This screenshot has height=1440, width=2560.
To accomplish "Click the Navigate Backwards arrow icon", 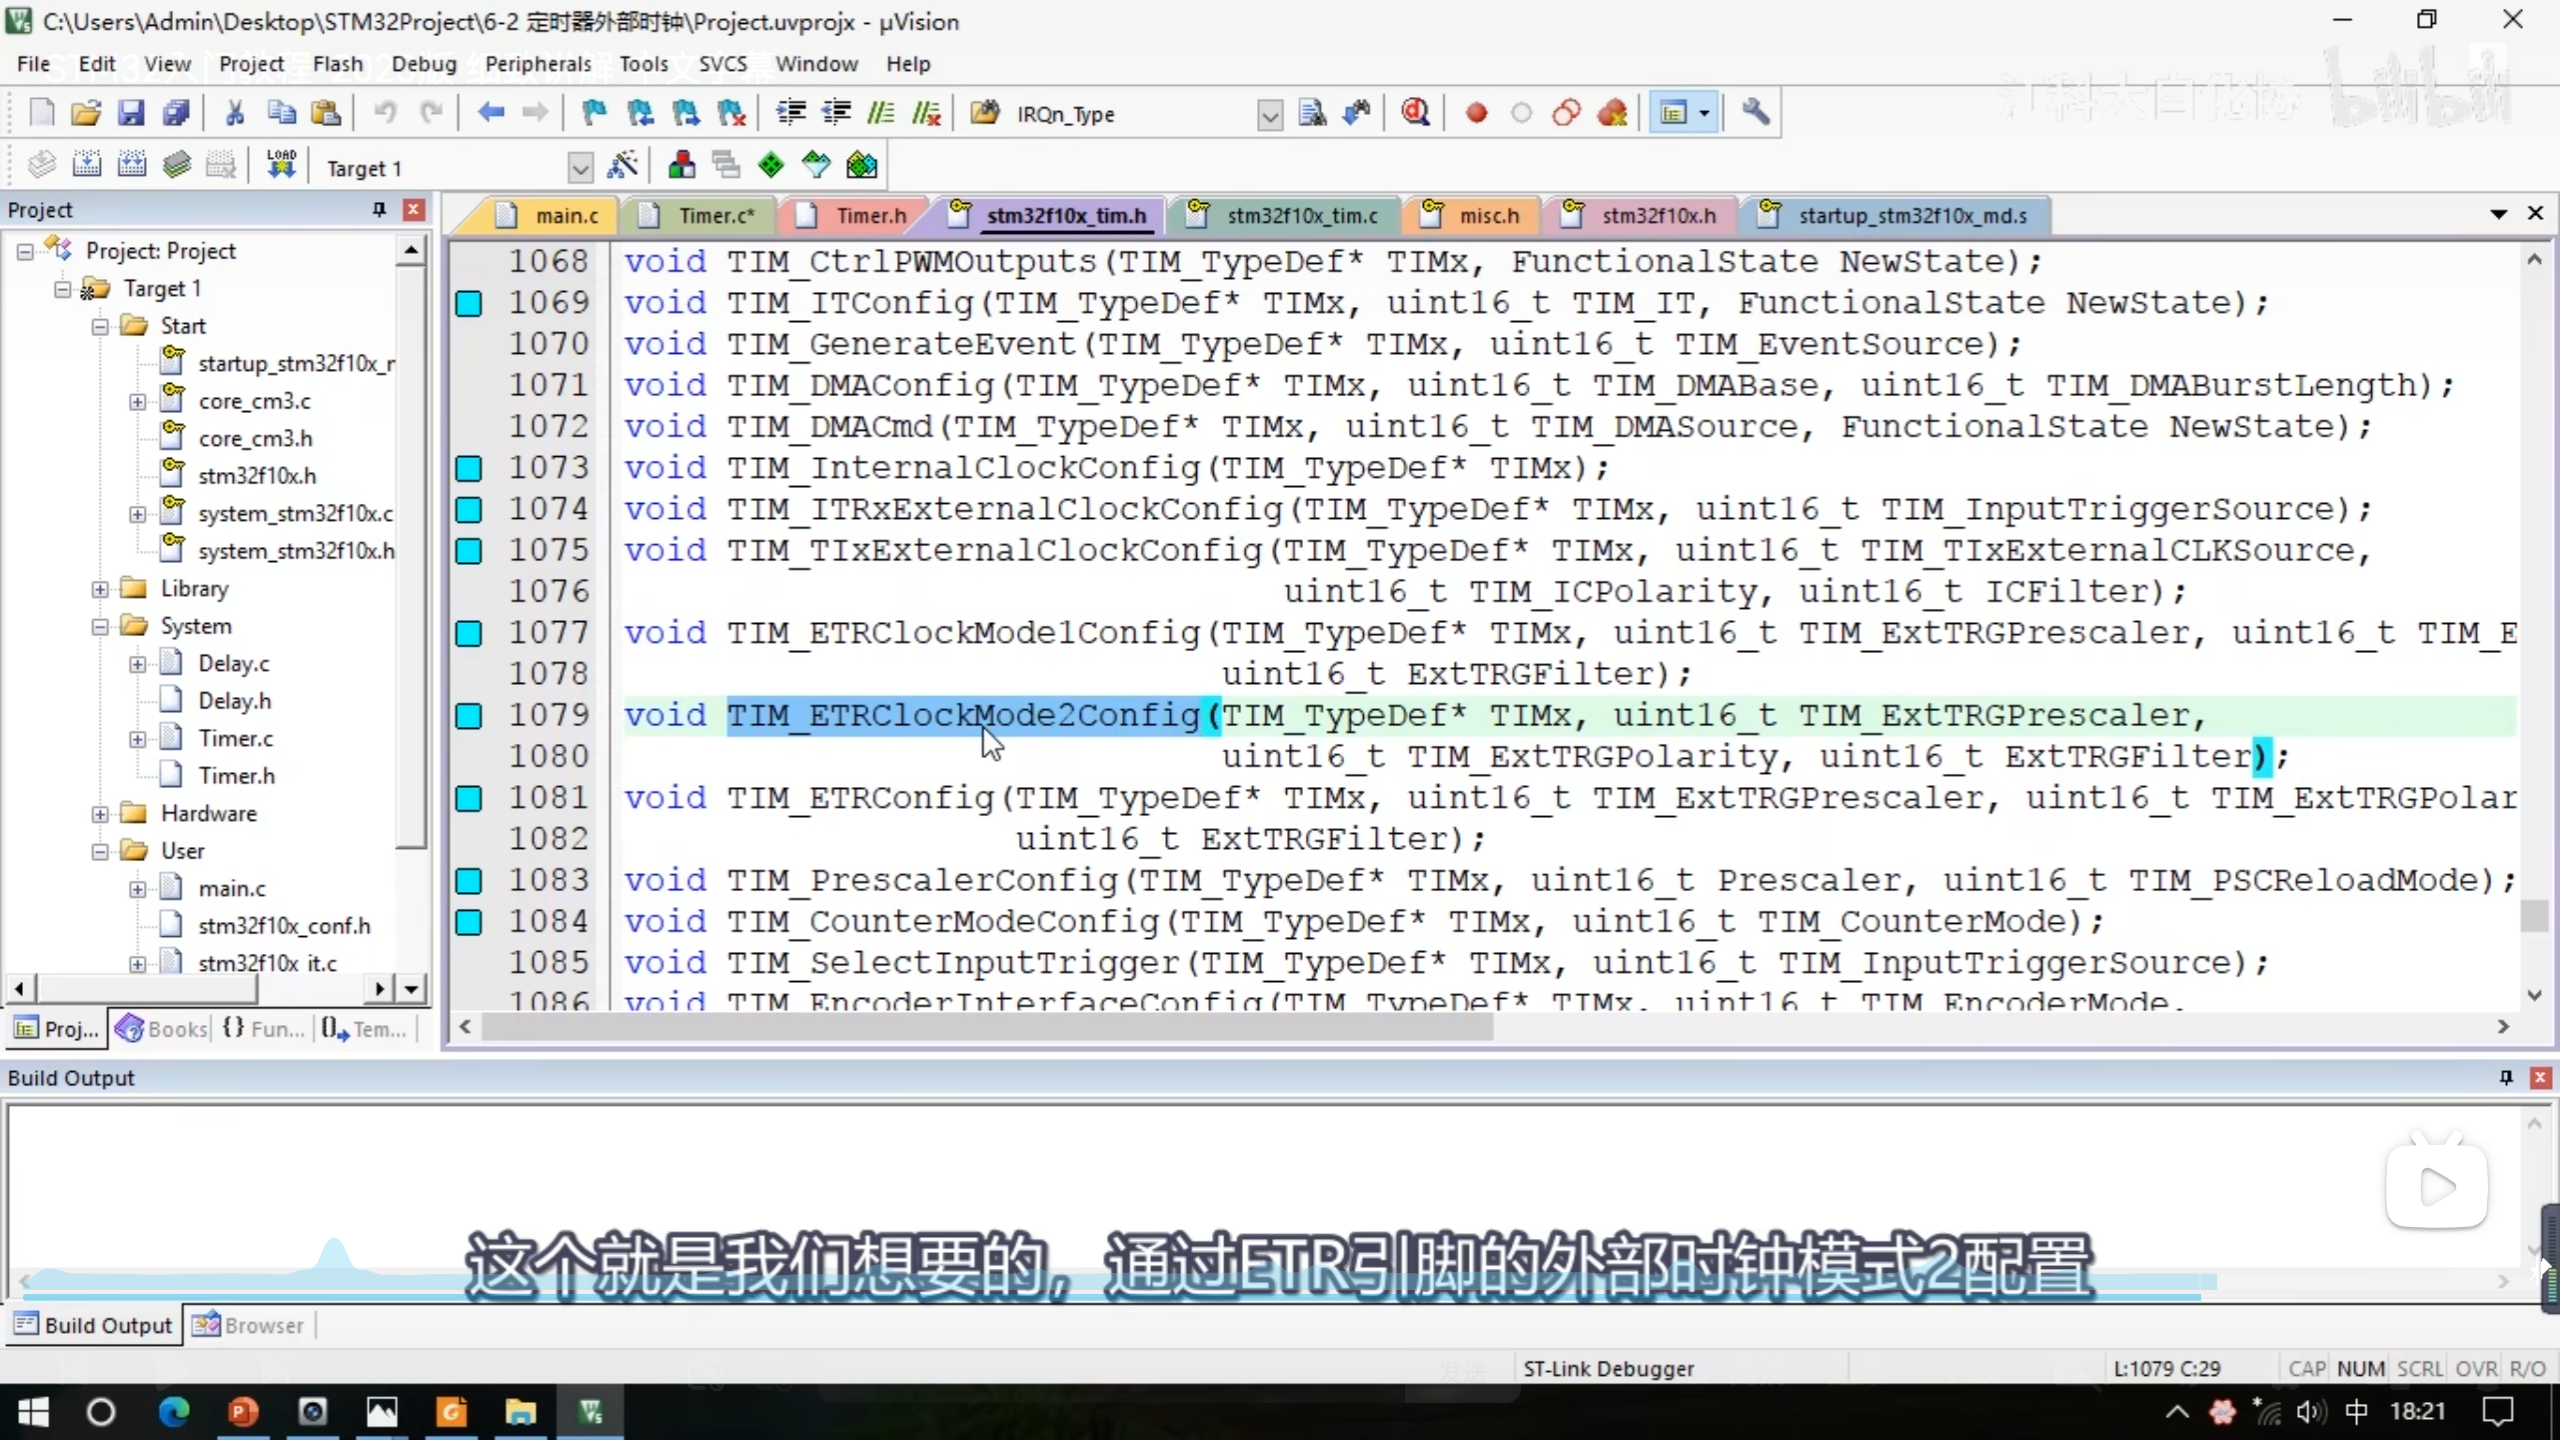I will (x=490, y=113).
